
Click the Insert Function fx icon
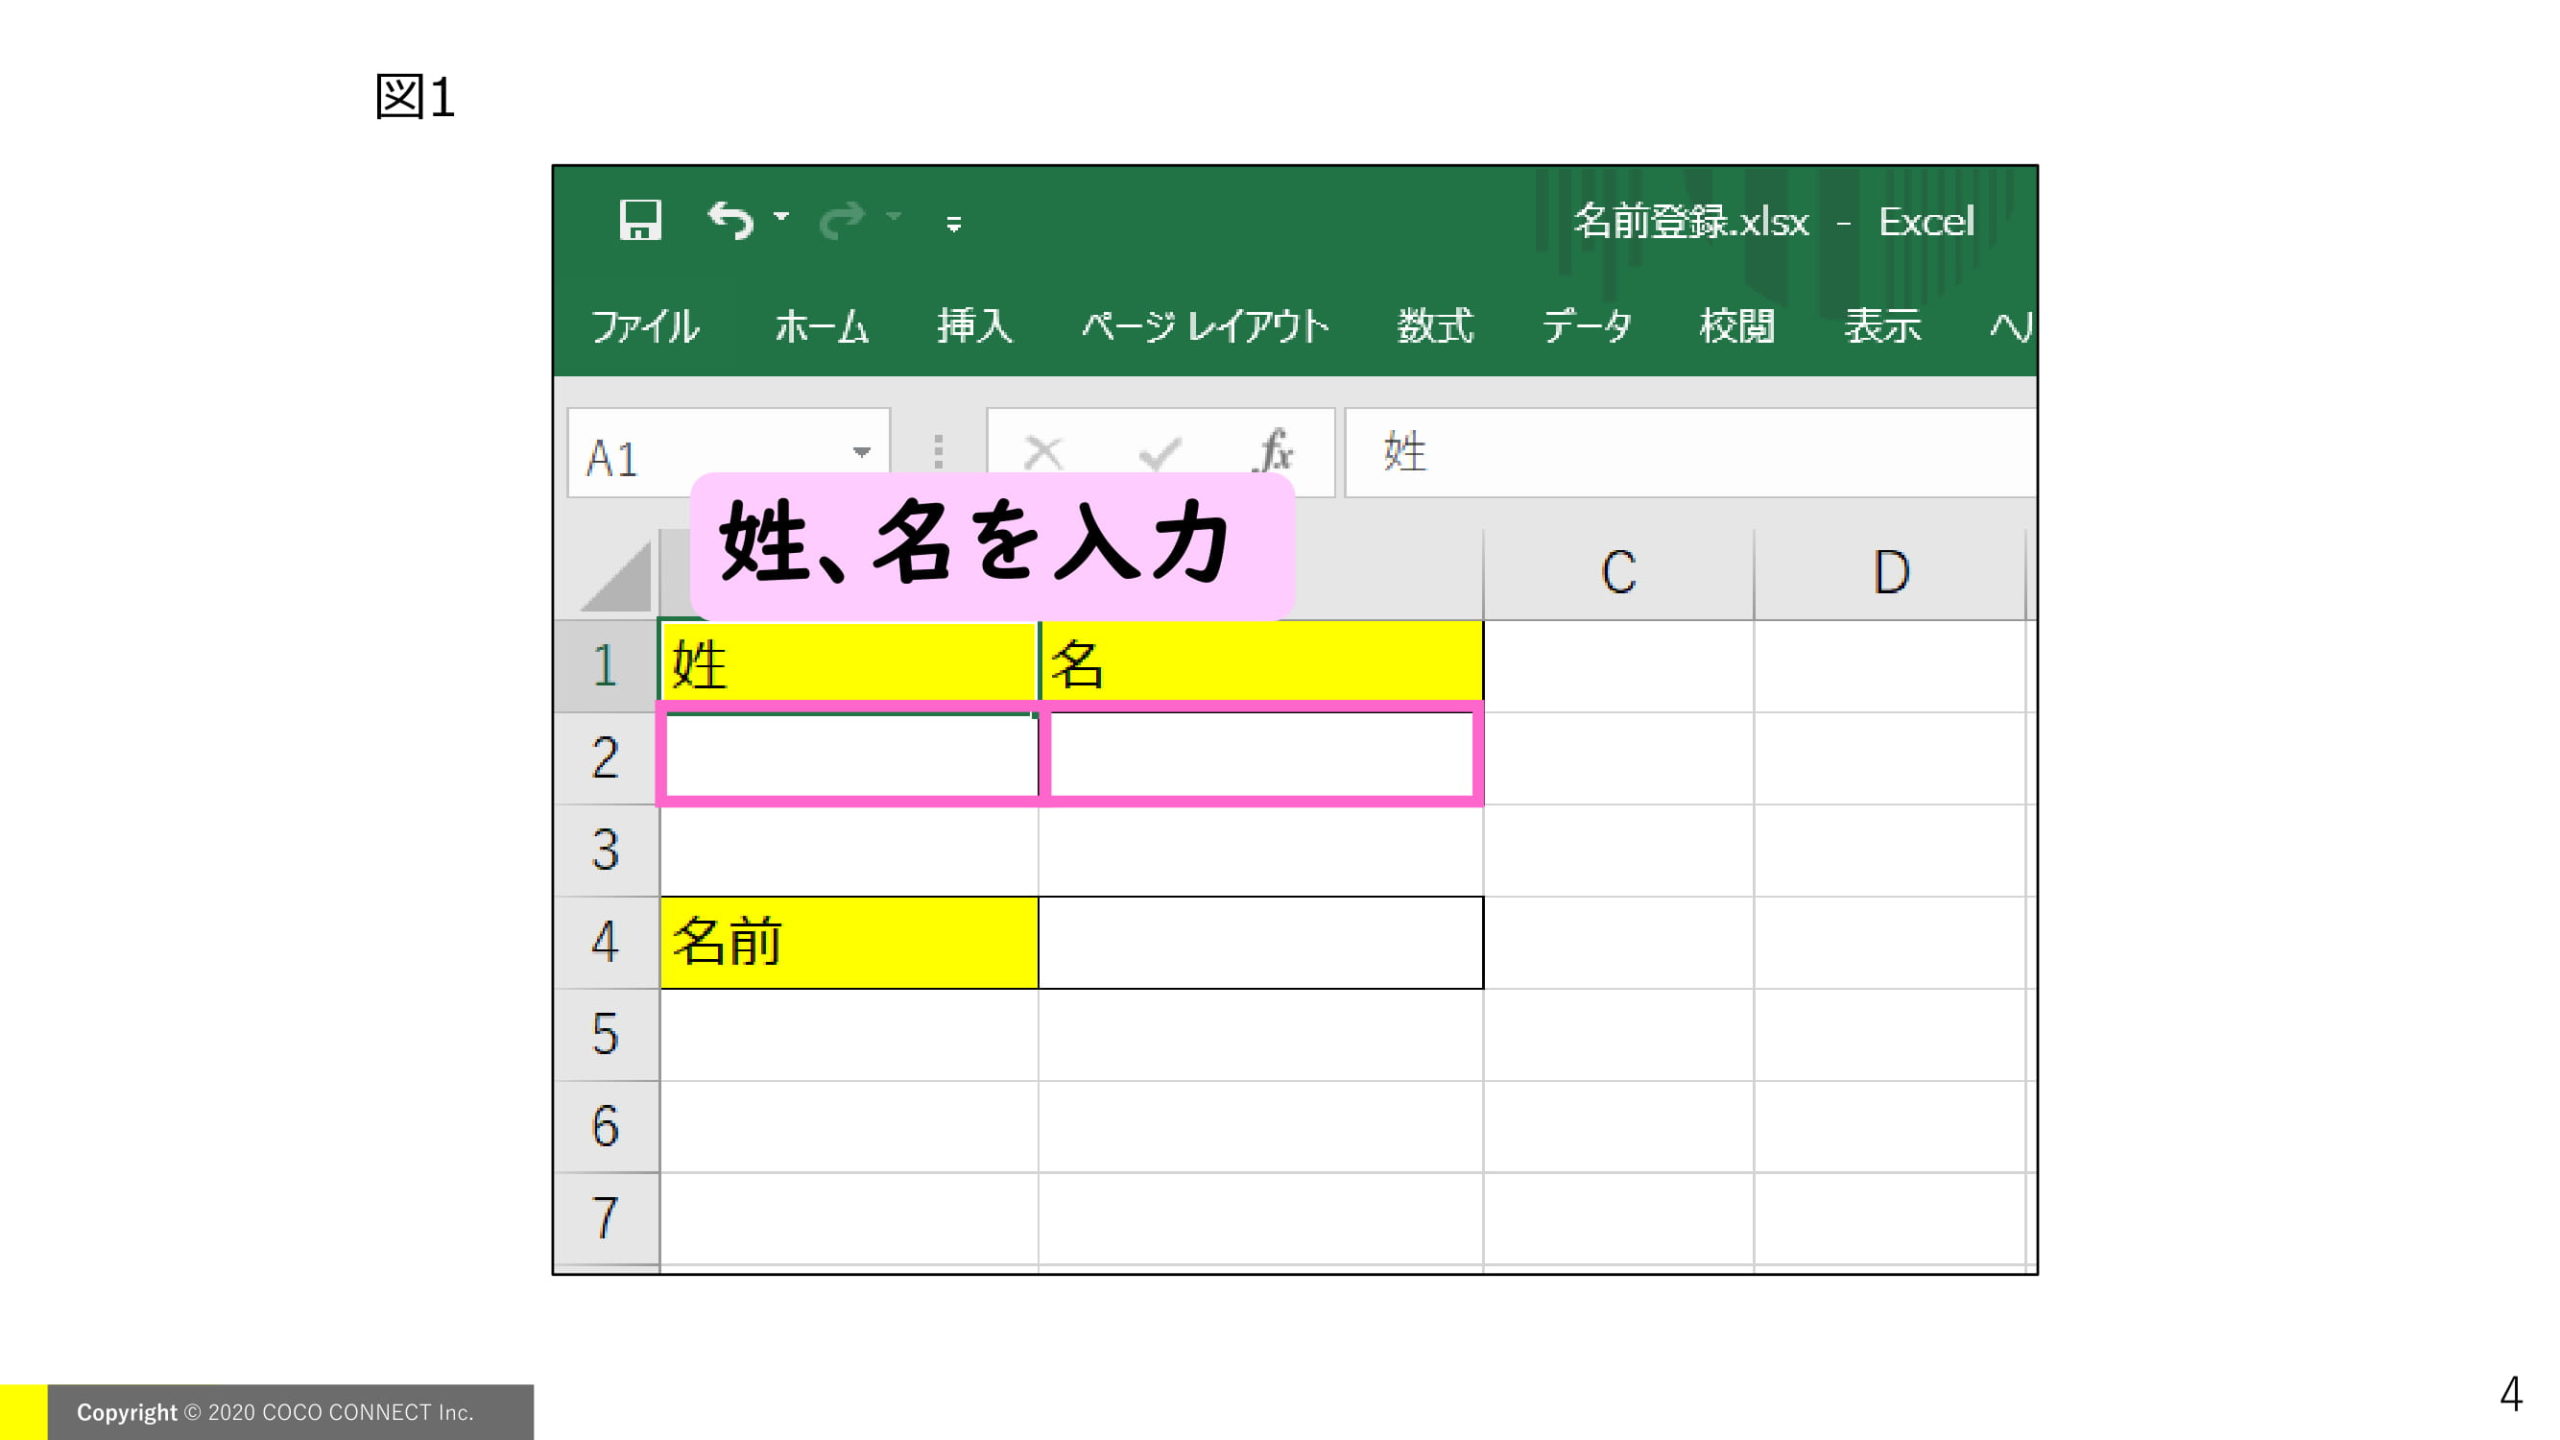click(x=1274, y=451)
